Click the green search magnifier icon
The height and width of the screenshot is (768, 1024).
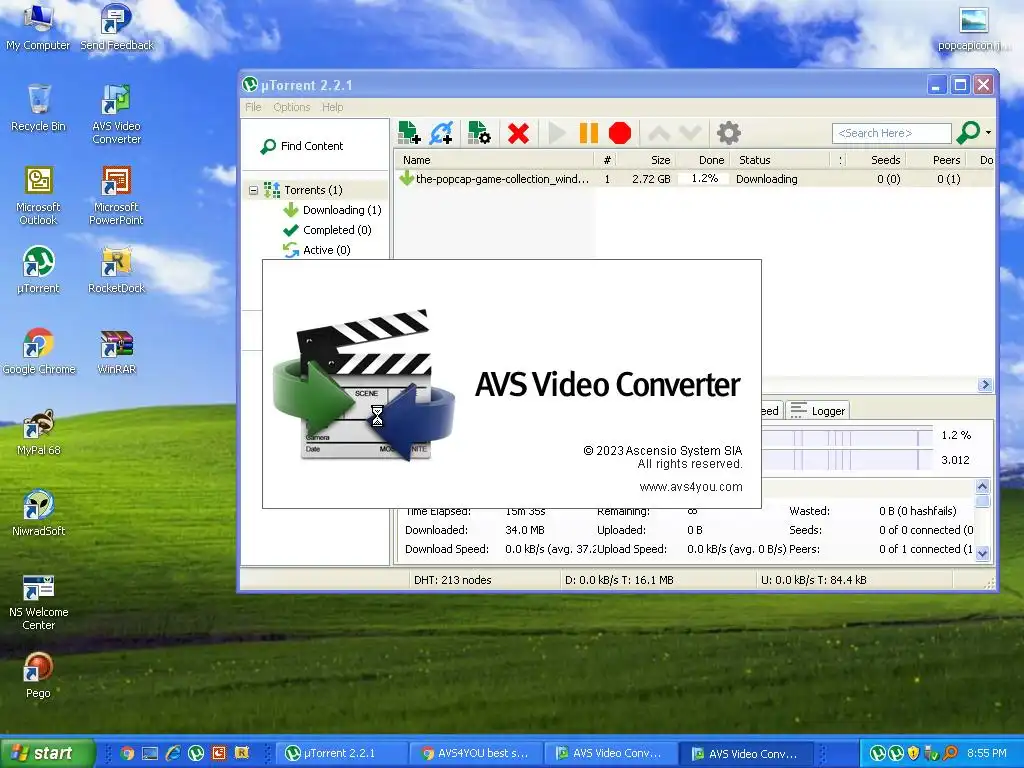point(968,133)
